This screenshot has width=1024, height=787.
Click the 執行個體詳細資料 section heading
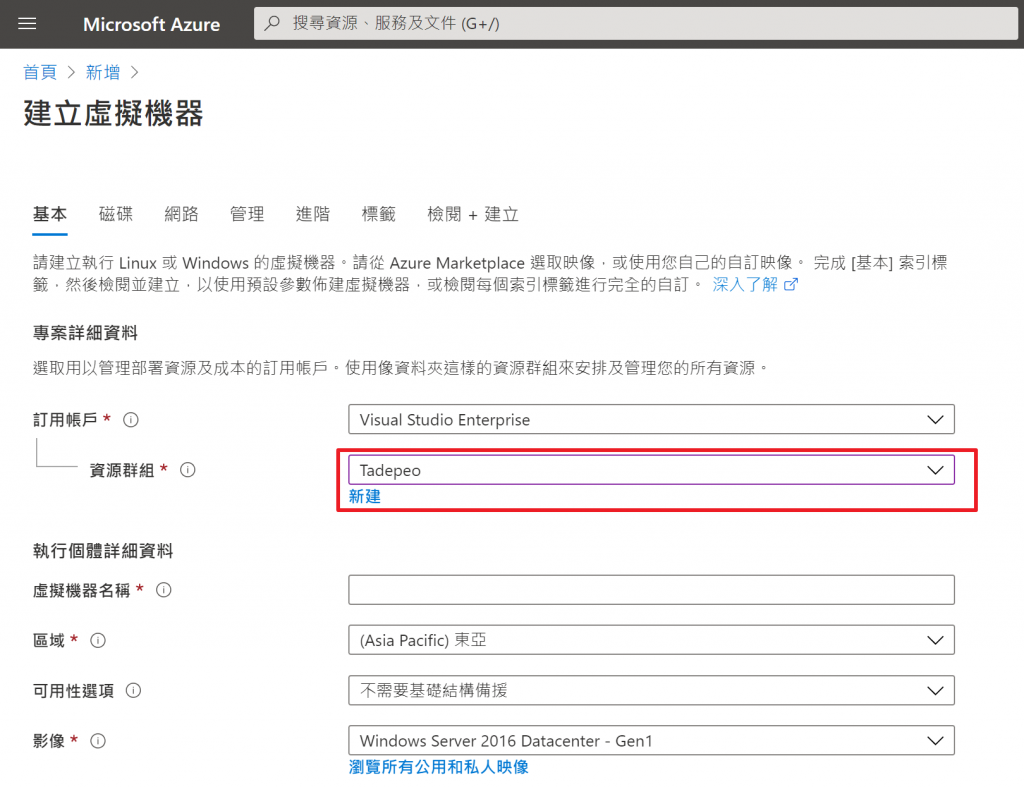(x=103, y=551)
